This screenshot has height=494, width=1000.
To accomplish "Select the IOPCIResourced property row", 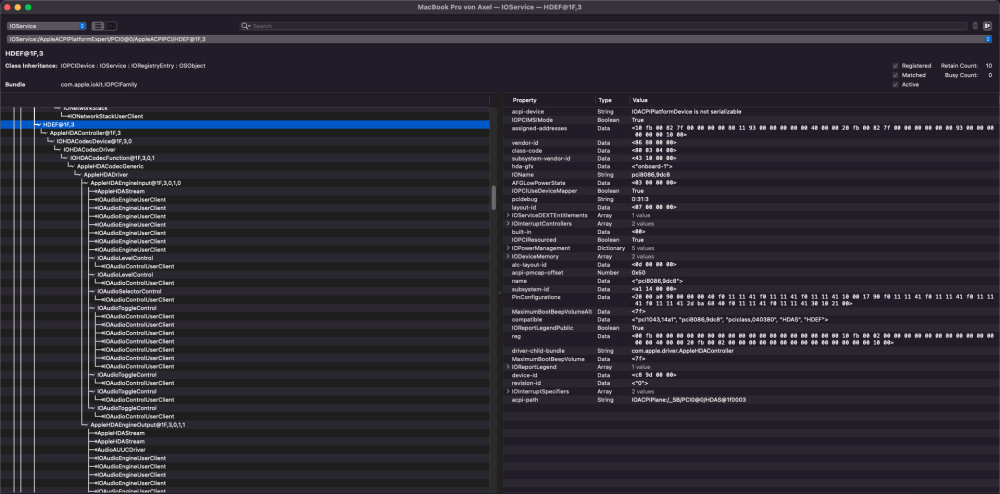I will point(751,240).
